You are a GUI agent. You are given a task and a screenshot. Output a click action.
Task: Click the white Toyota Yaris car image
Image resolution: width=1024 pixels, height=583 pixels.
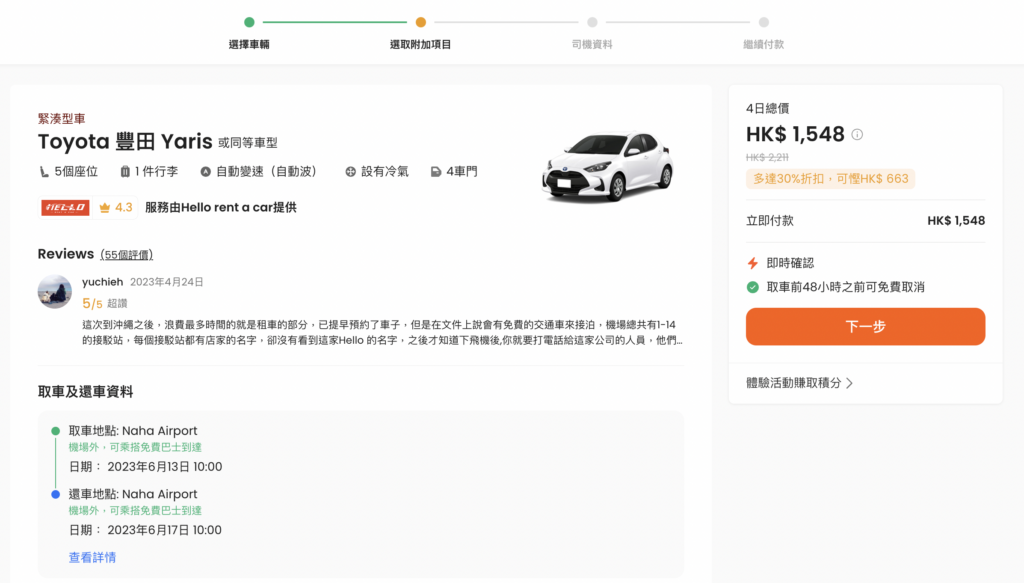607,166
